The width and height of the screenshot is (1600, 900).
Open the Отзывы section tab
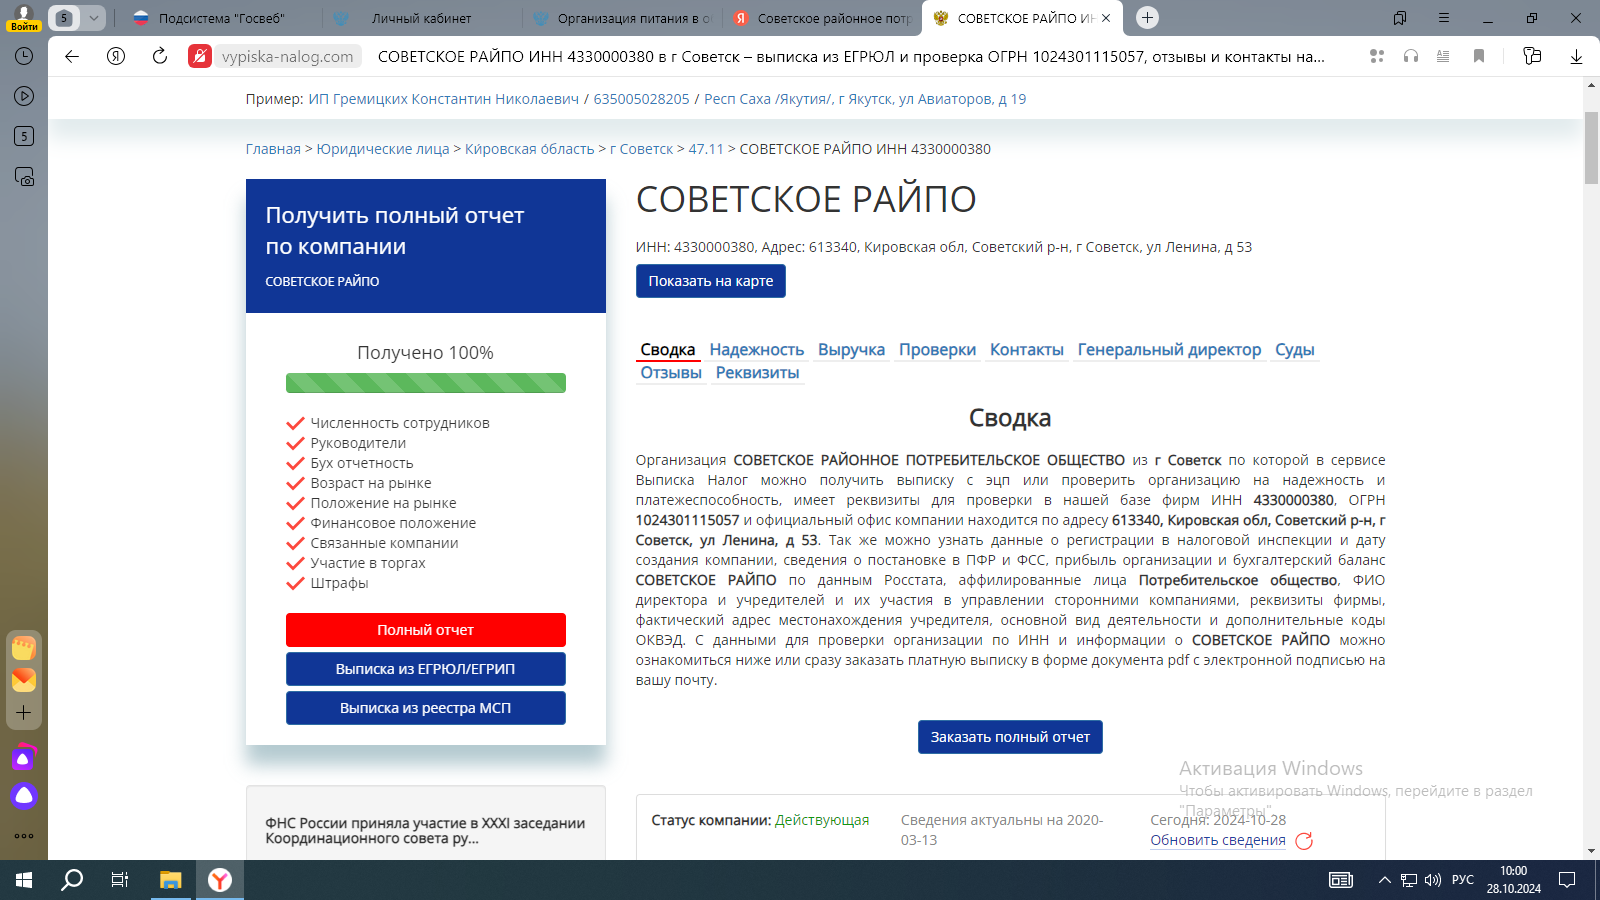(671, 373)
